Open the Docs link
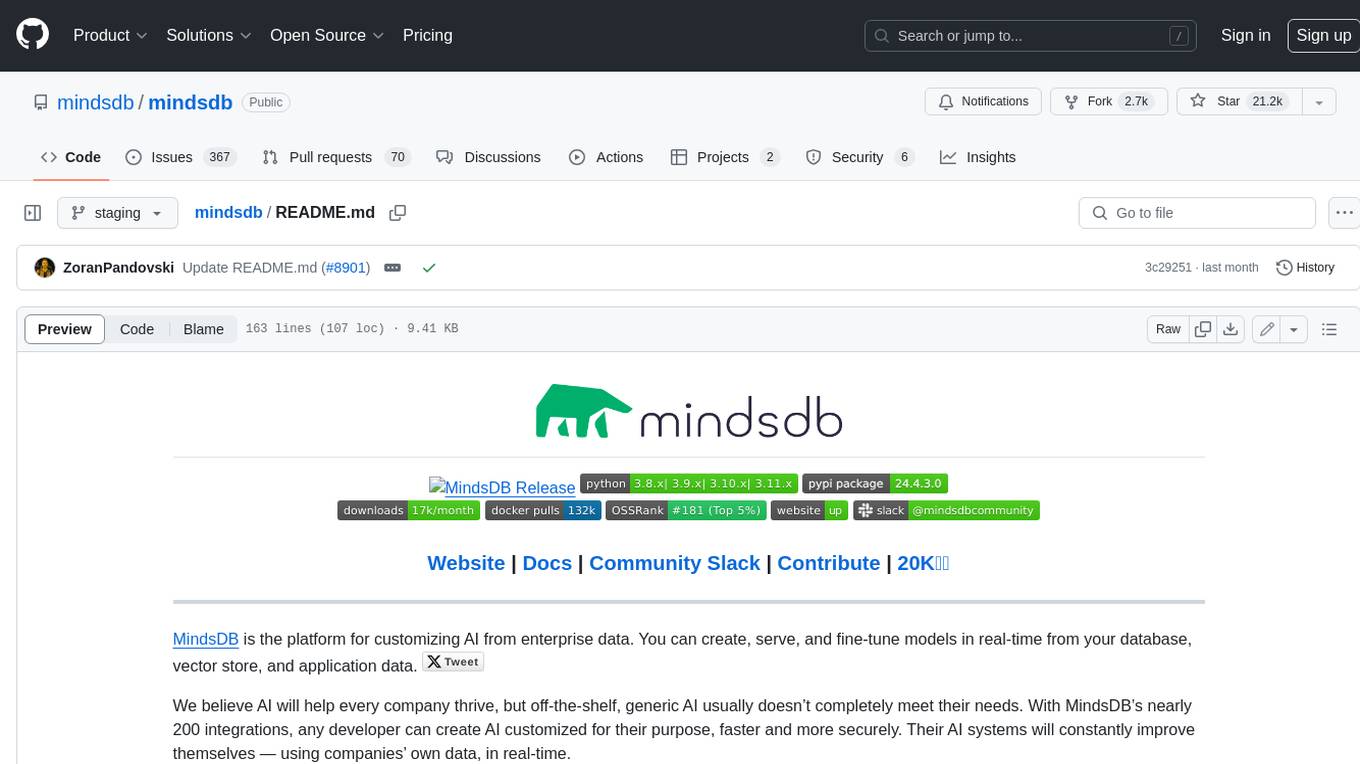 tap(547, 563)
